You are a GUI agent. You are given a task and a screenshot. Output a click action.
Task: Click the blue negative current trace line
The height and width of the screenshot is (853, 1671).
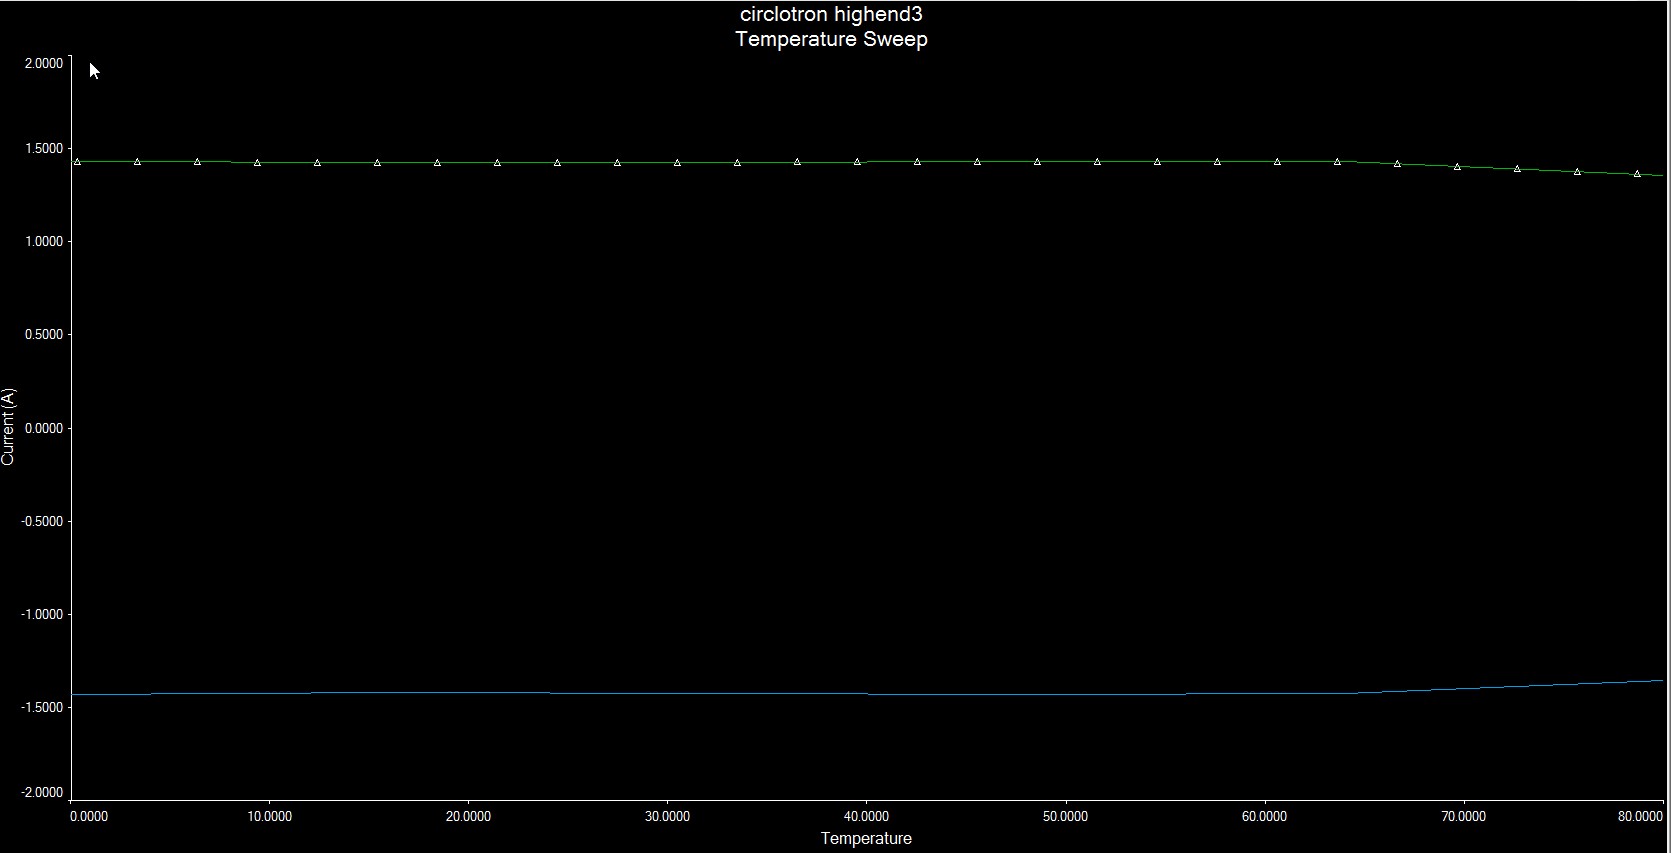[x=866, y=693]
